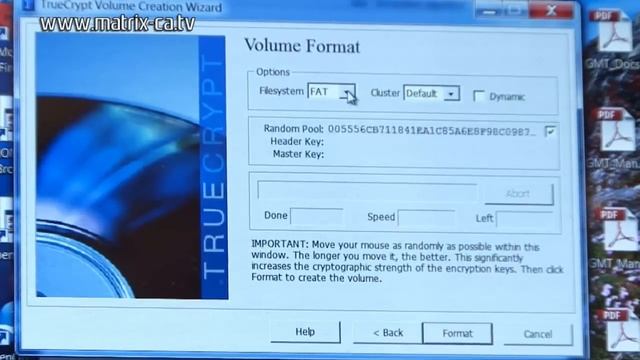This screenshot has width=640, height=360.
Task: Click the Volume Format heading
Action: pyautogui.click(x=302, y=46)
